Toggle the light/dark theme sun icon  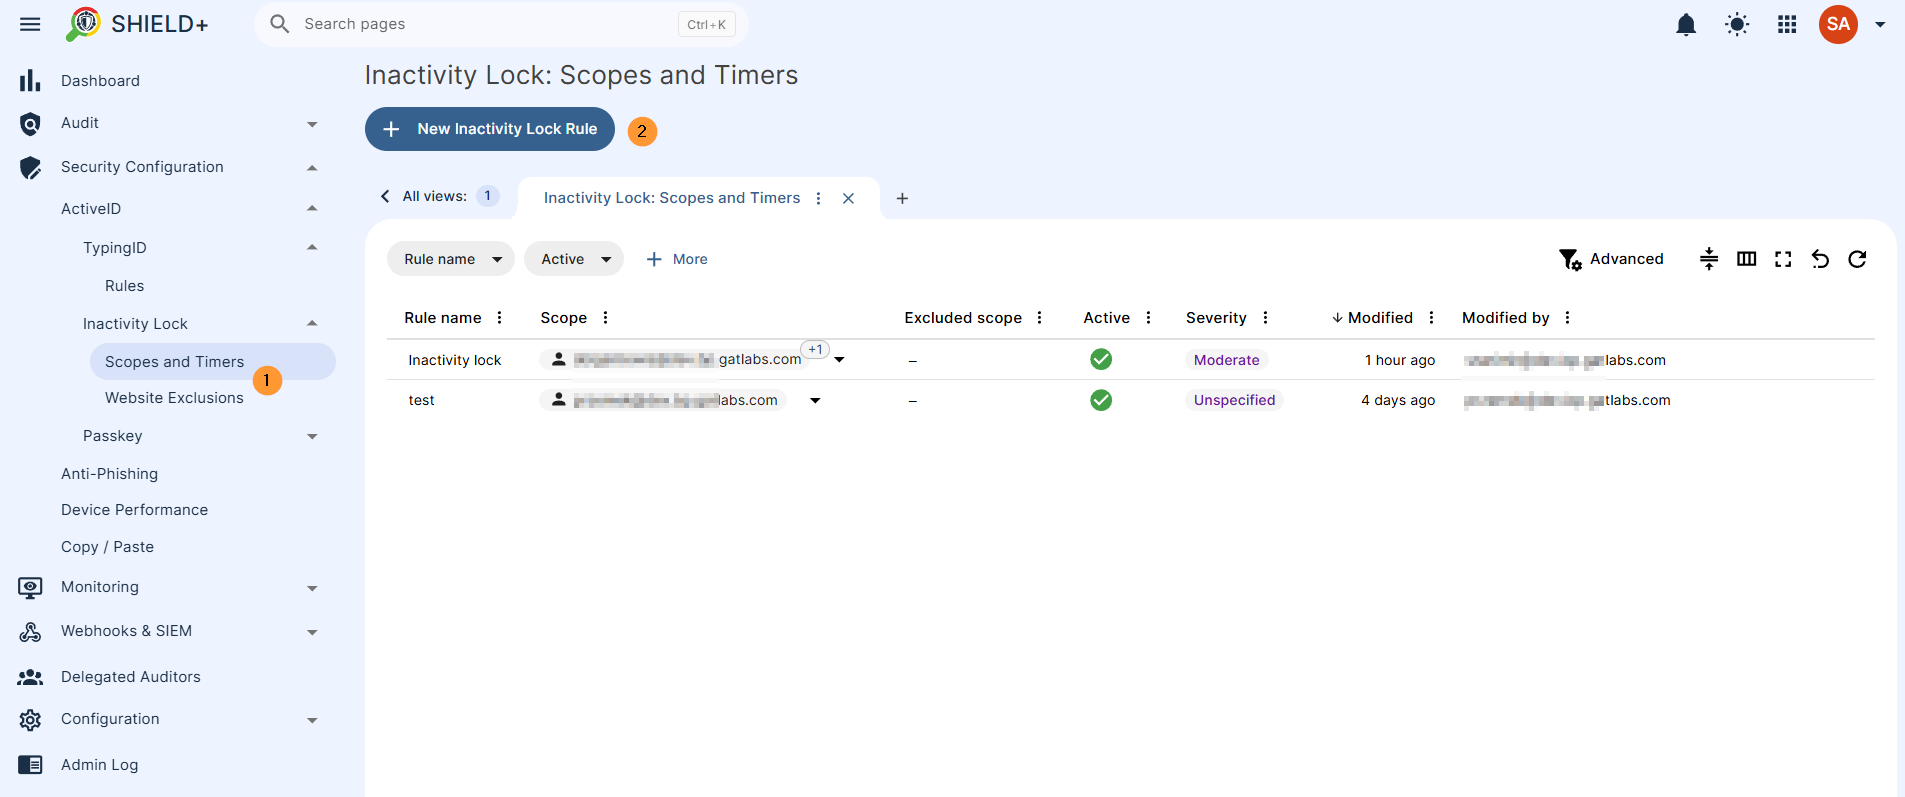[x=1737, y=24]
